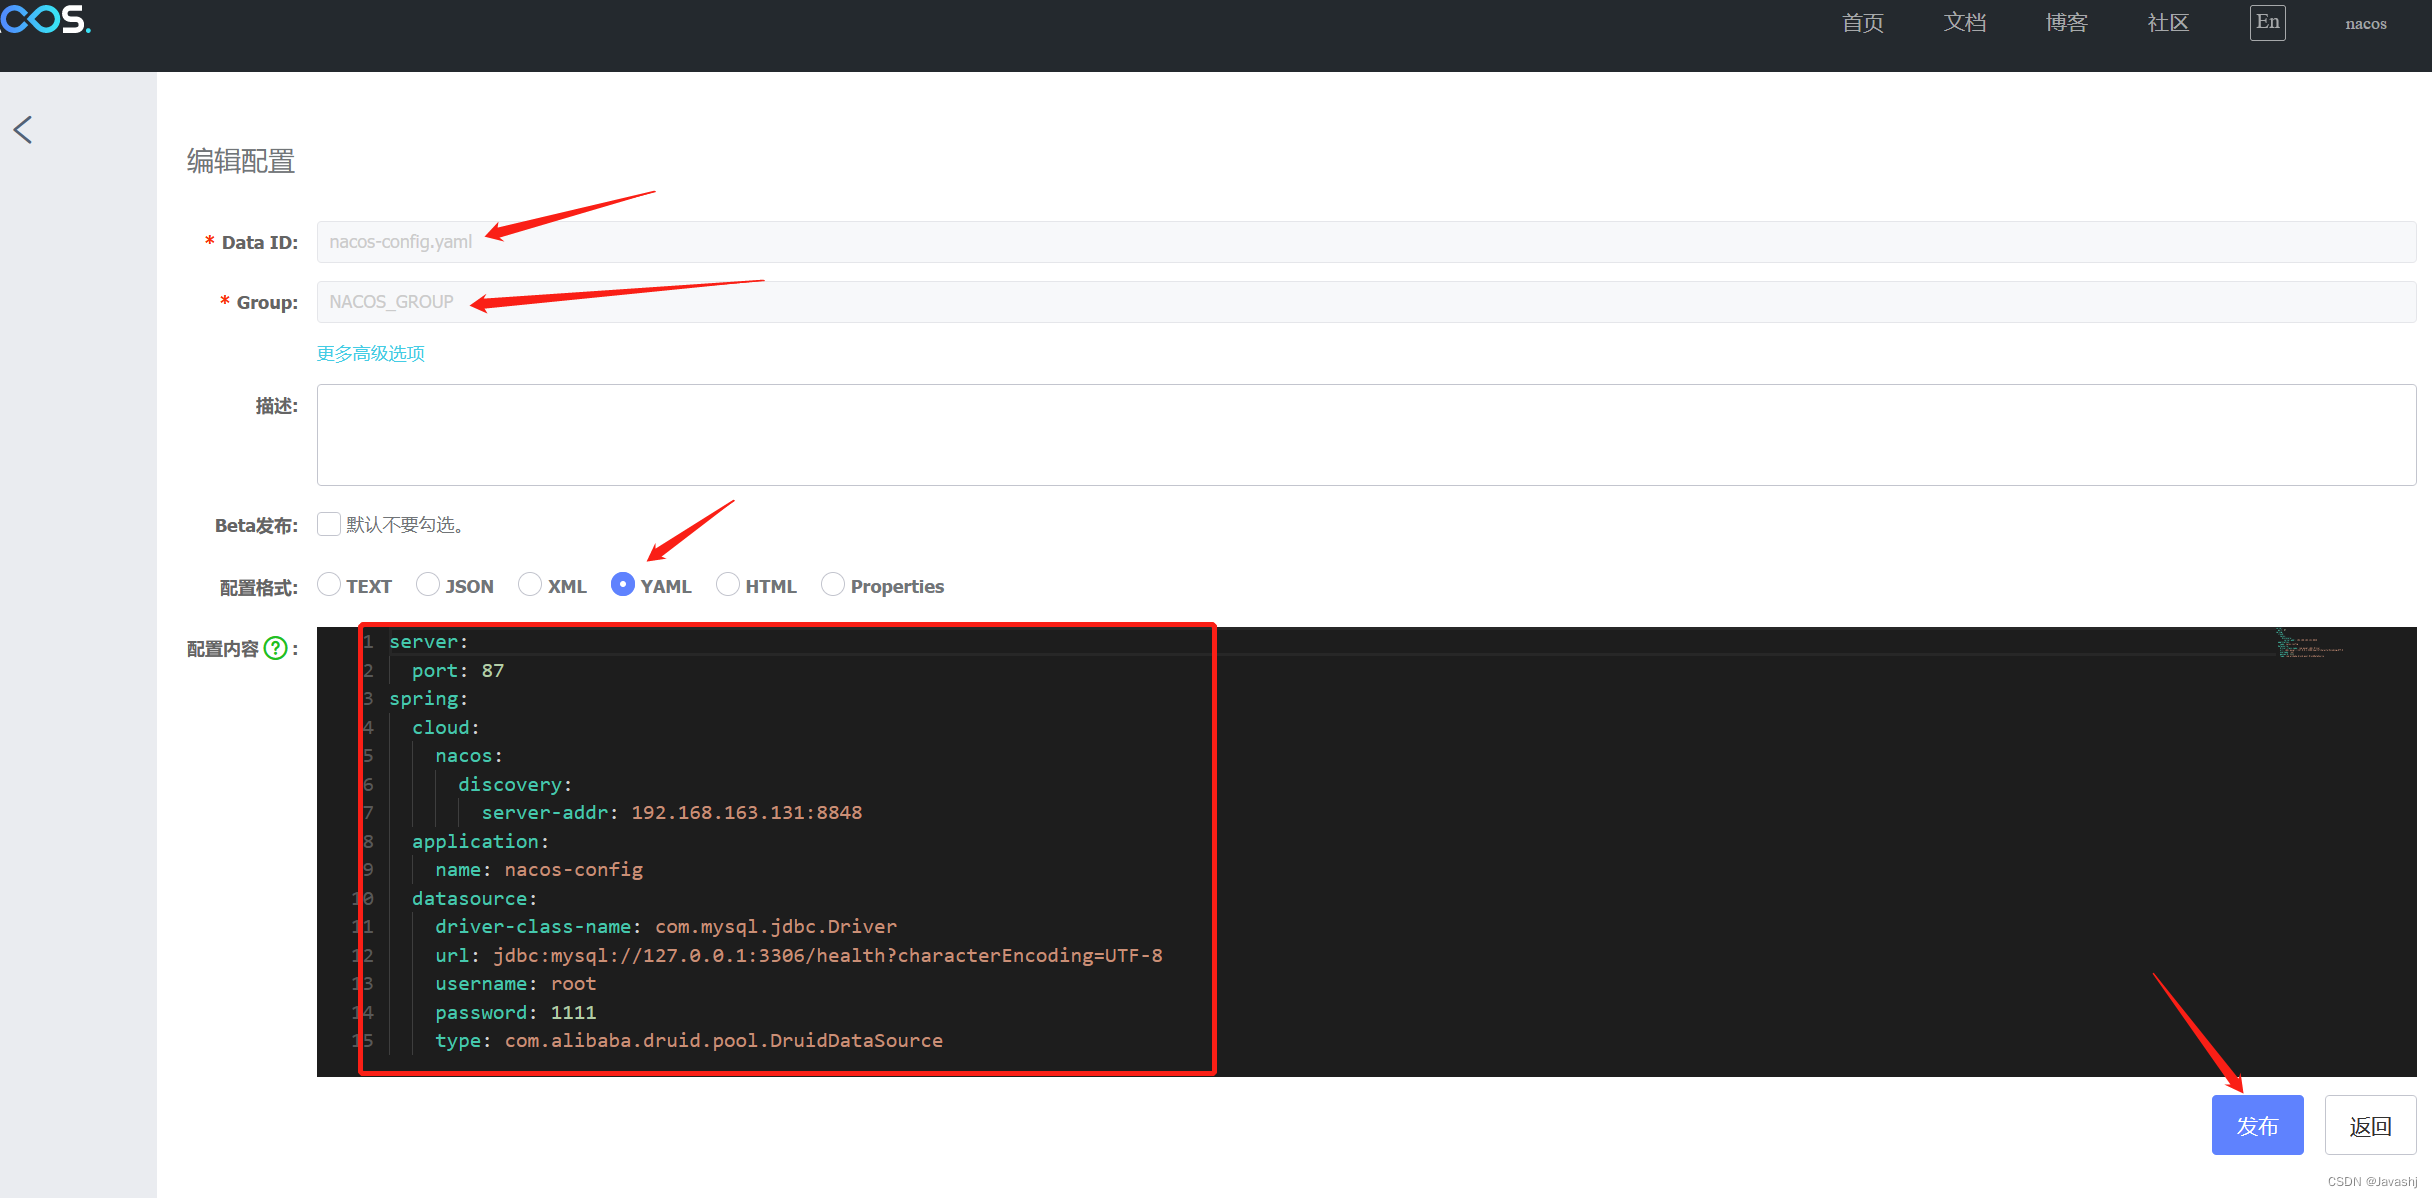Screen dimensions: 2432x1198
Task: Click the back arrow icon in sidebar
Action: 23,129
